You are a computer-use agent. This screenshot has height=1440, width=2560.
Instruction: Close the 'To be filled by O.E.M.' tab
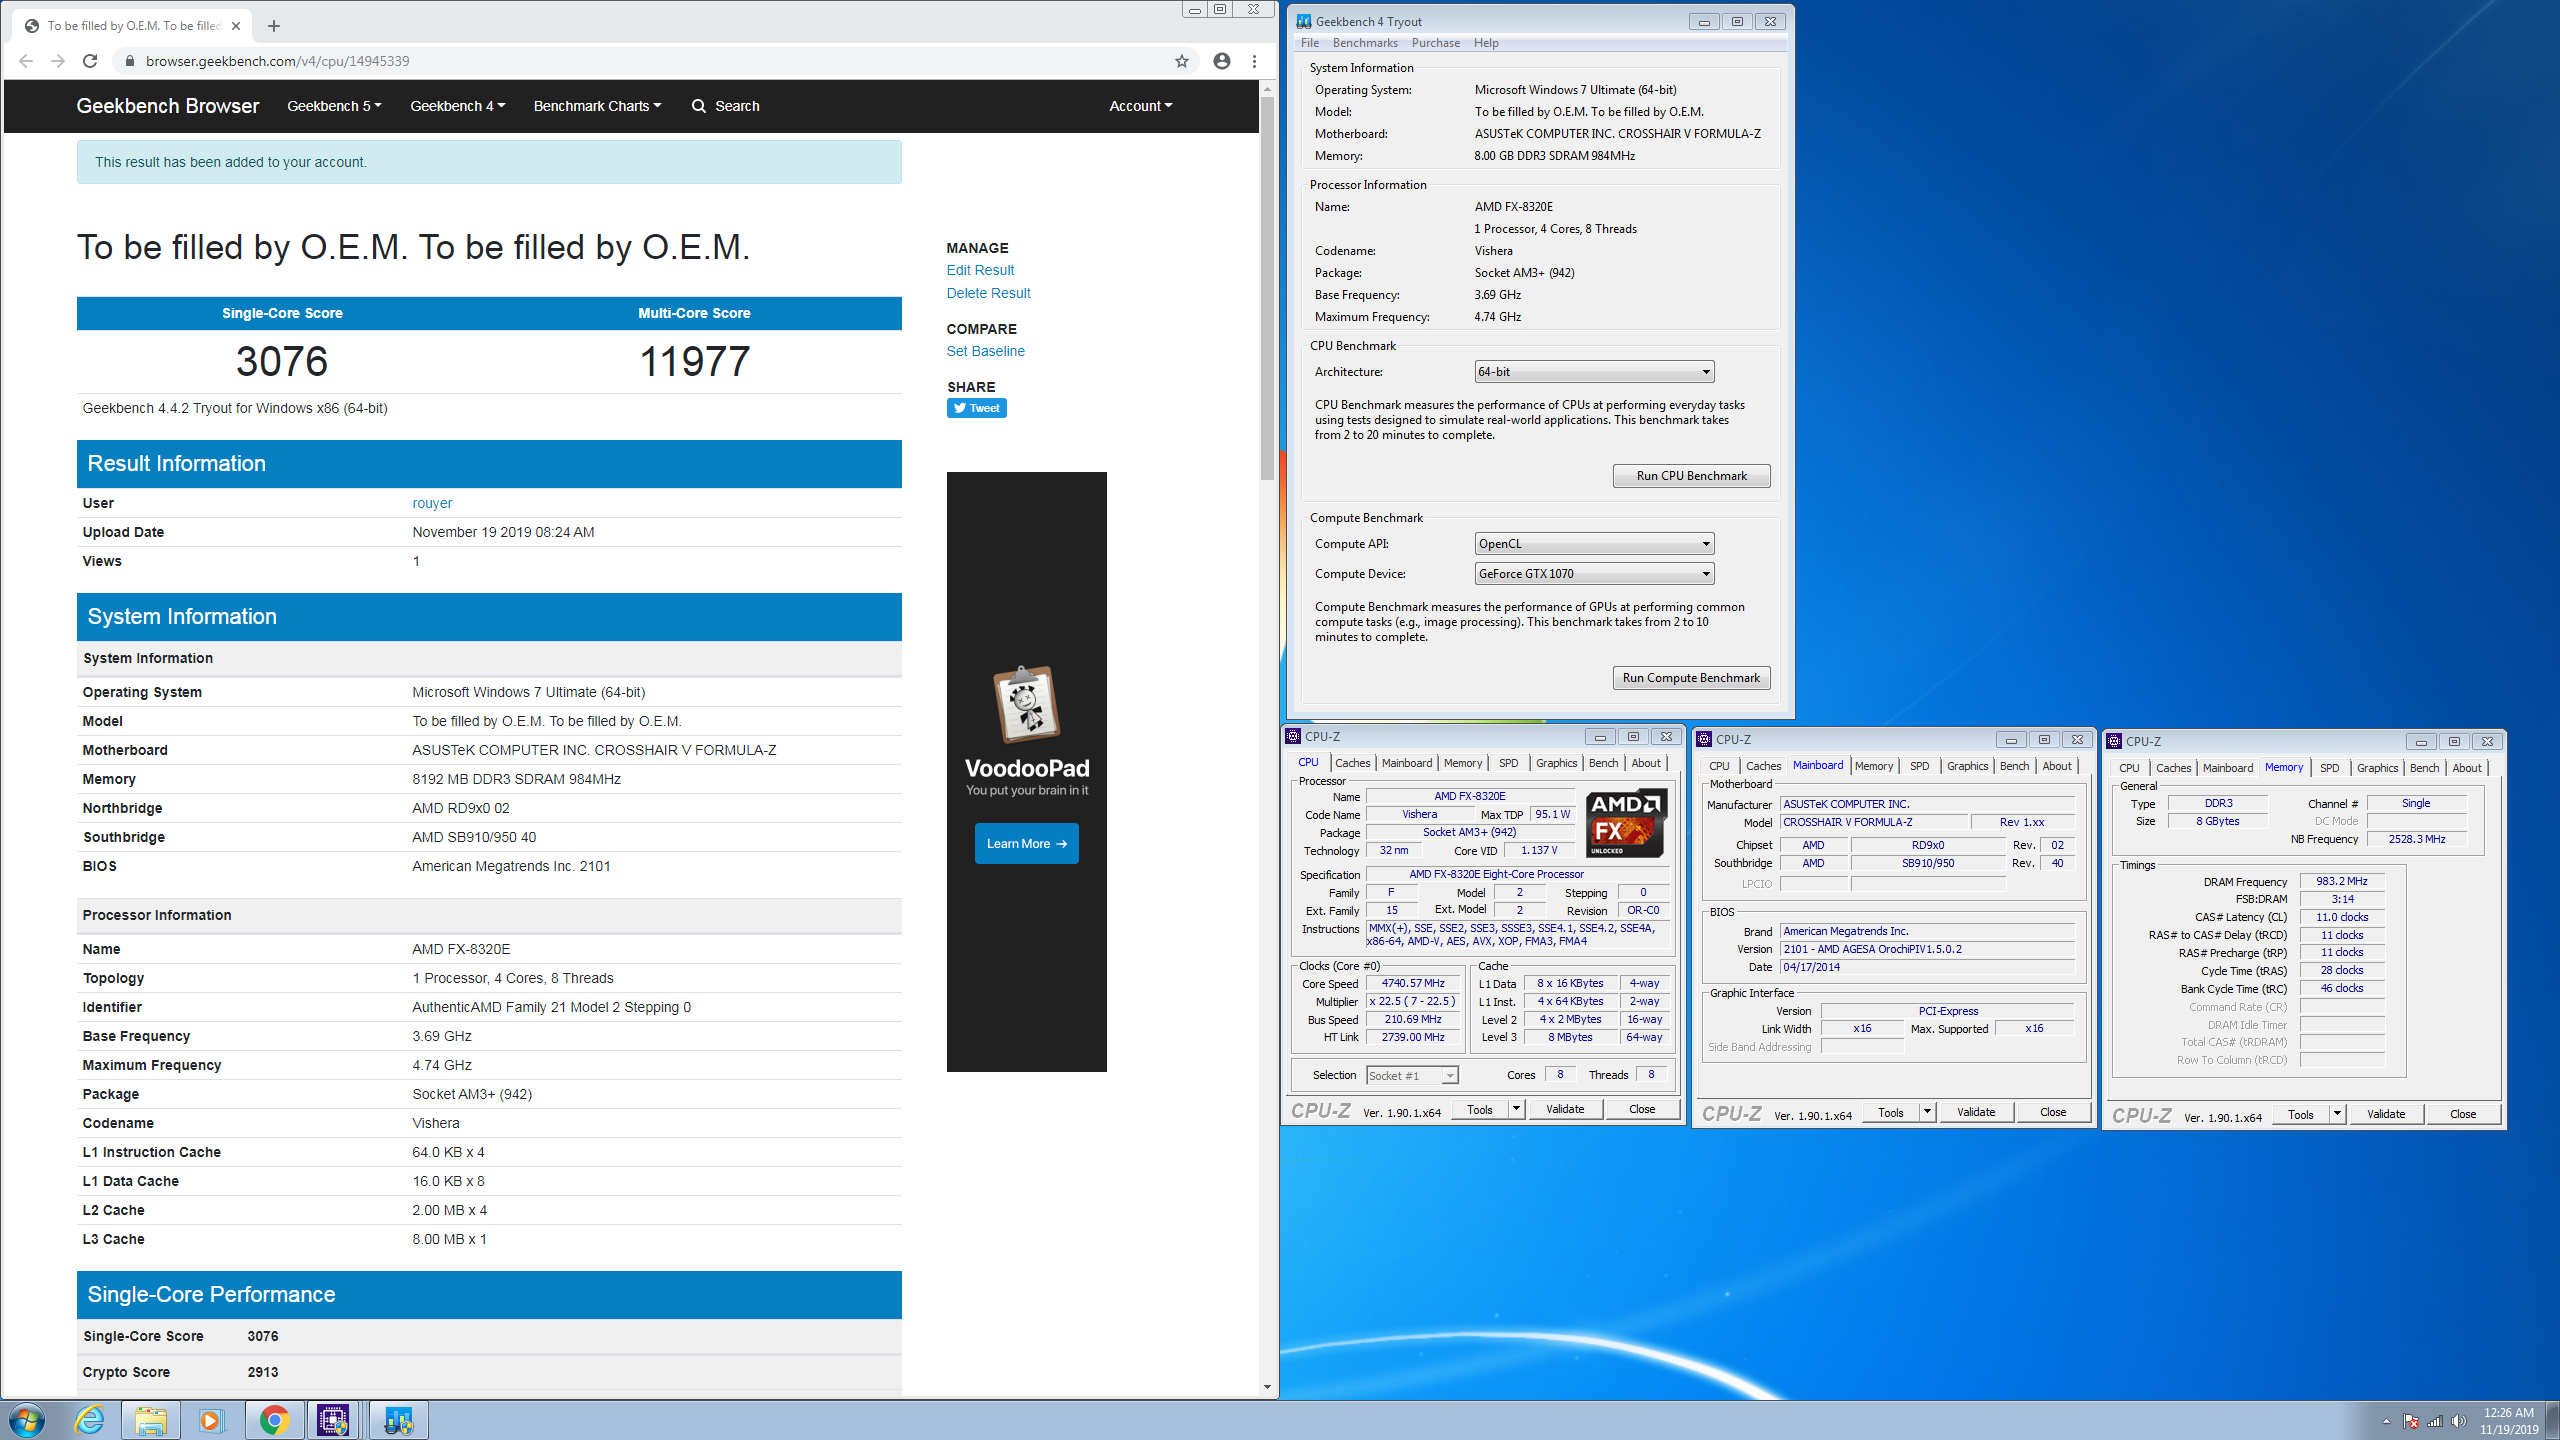tap(236, 26)
